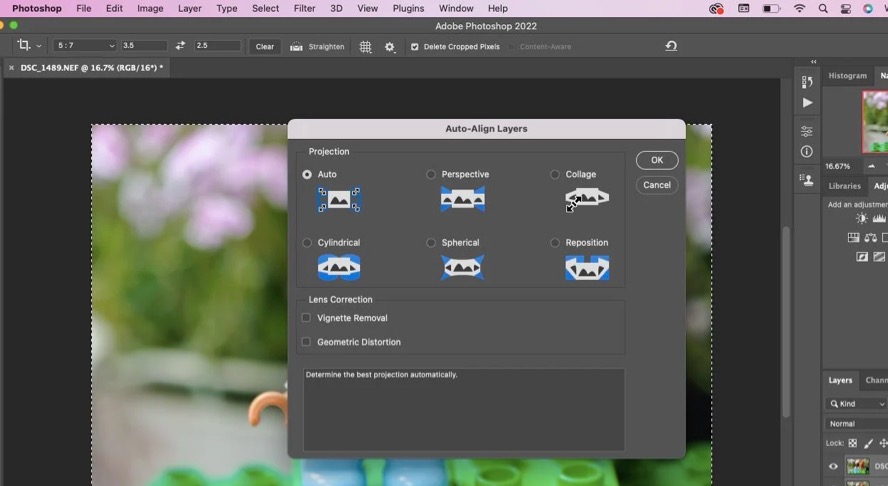888x486 pixels.
Task: Cancel the Auto-Align Layers dialog
Action: click(x=657, y=185)
